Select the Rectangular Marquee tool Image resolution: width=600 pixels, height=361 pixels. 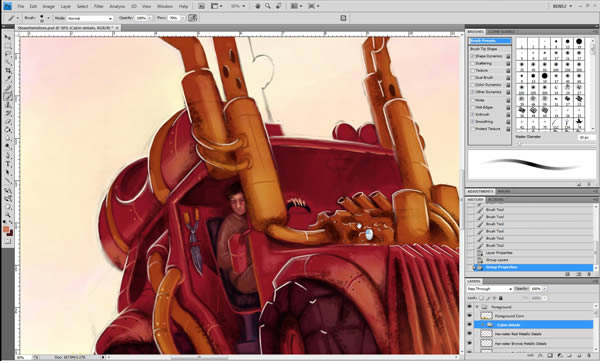[x=7, y=45]
